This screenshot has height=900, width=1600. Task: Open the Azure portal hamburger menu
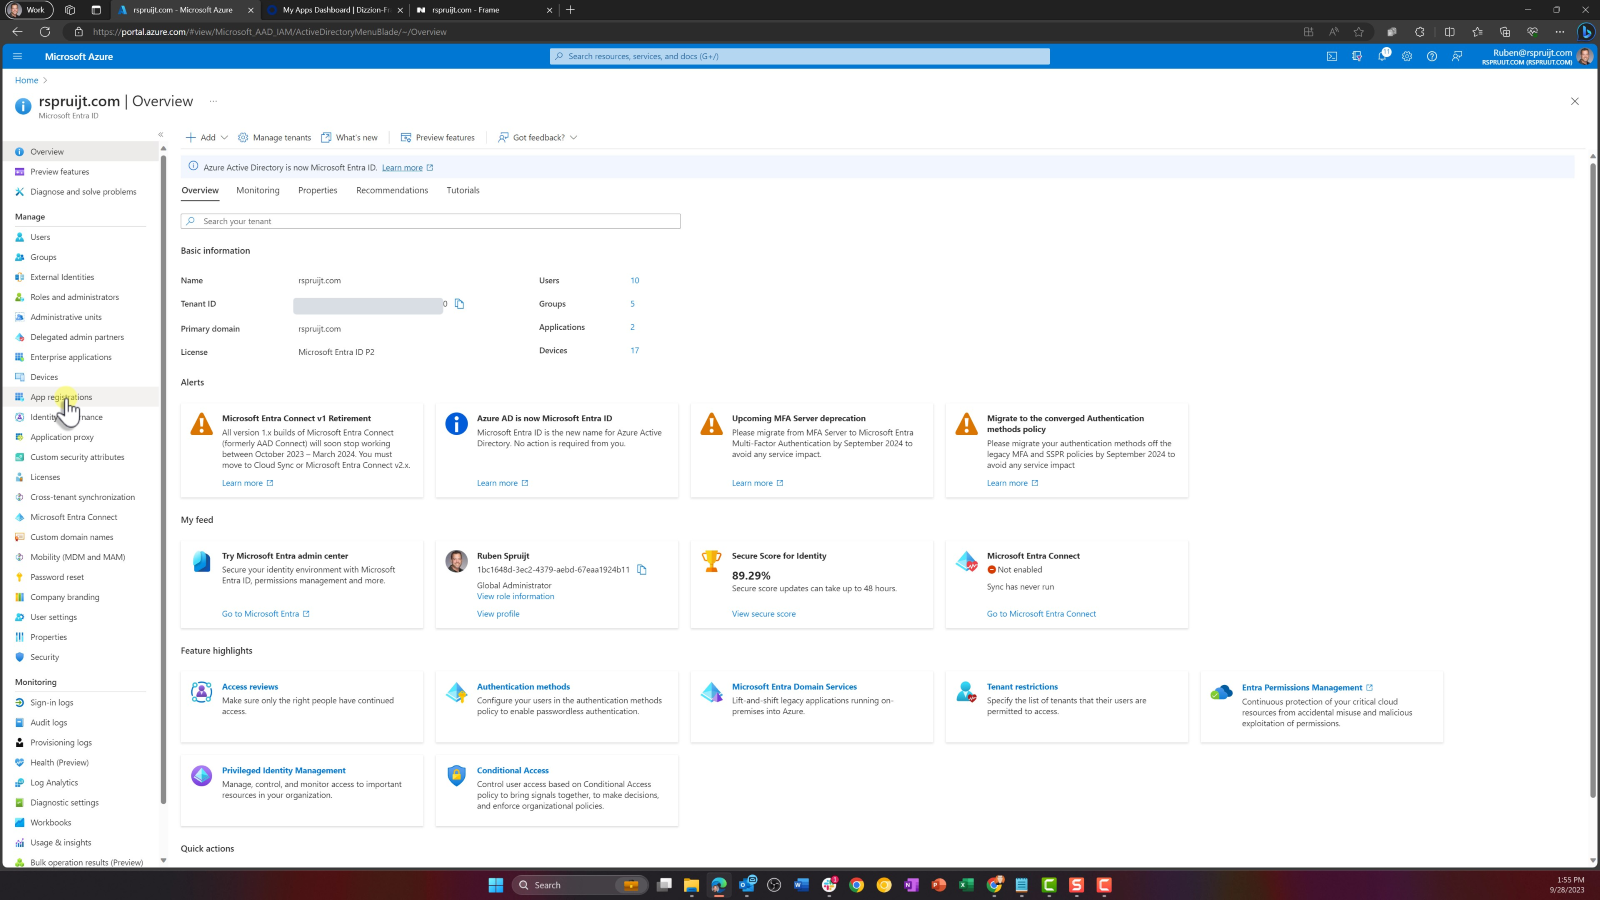[17, 57]
